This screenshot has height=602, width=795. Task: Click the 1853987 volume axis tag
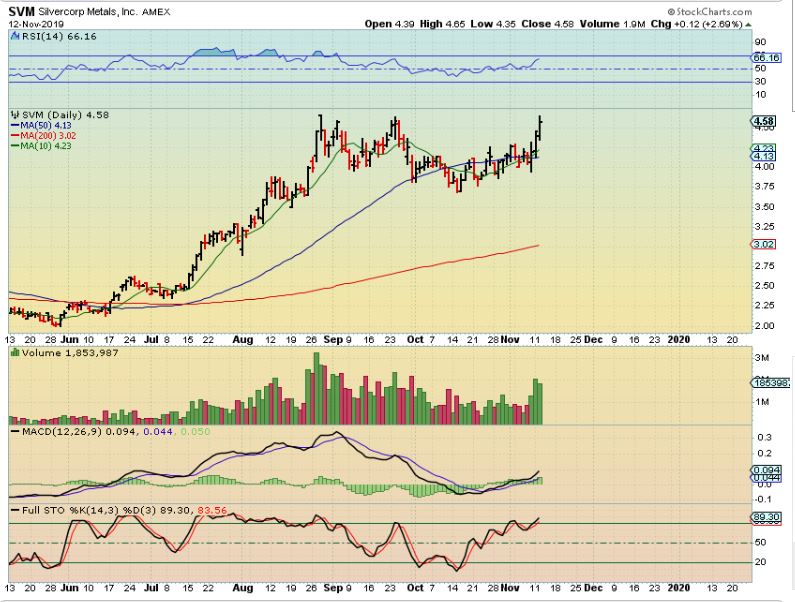click(x=771, y=383)
